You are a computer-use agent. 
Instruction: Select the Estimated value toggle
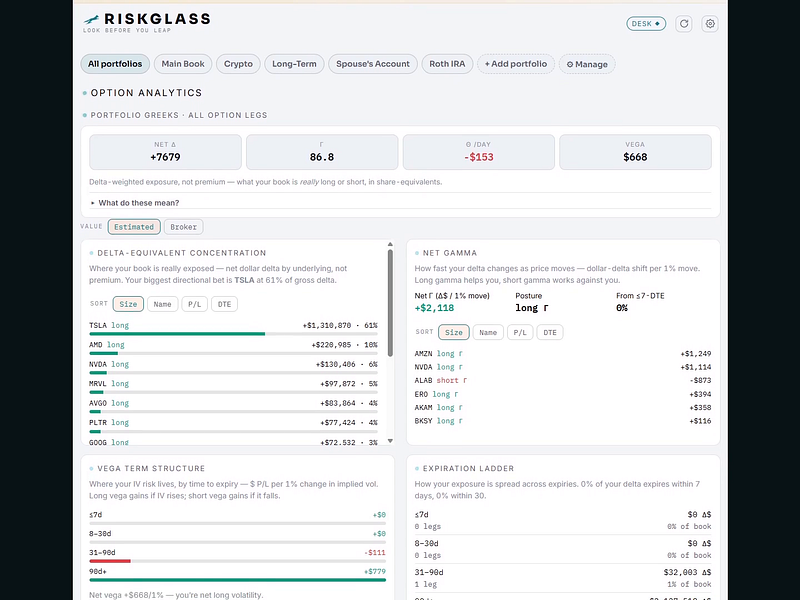point(134,227)
